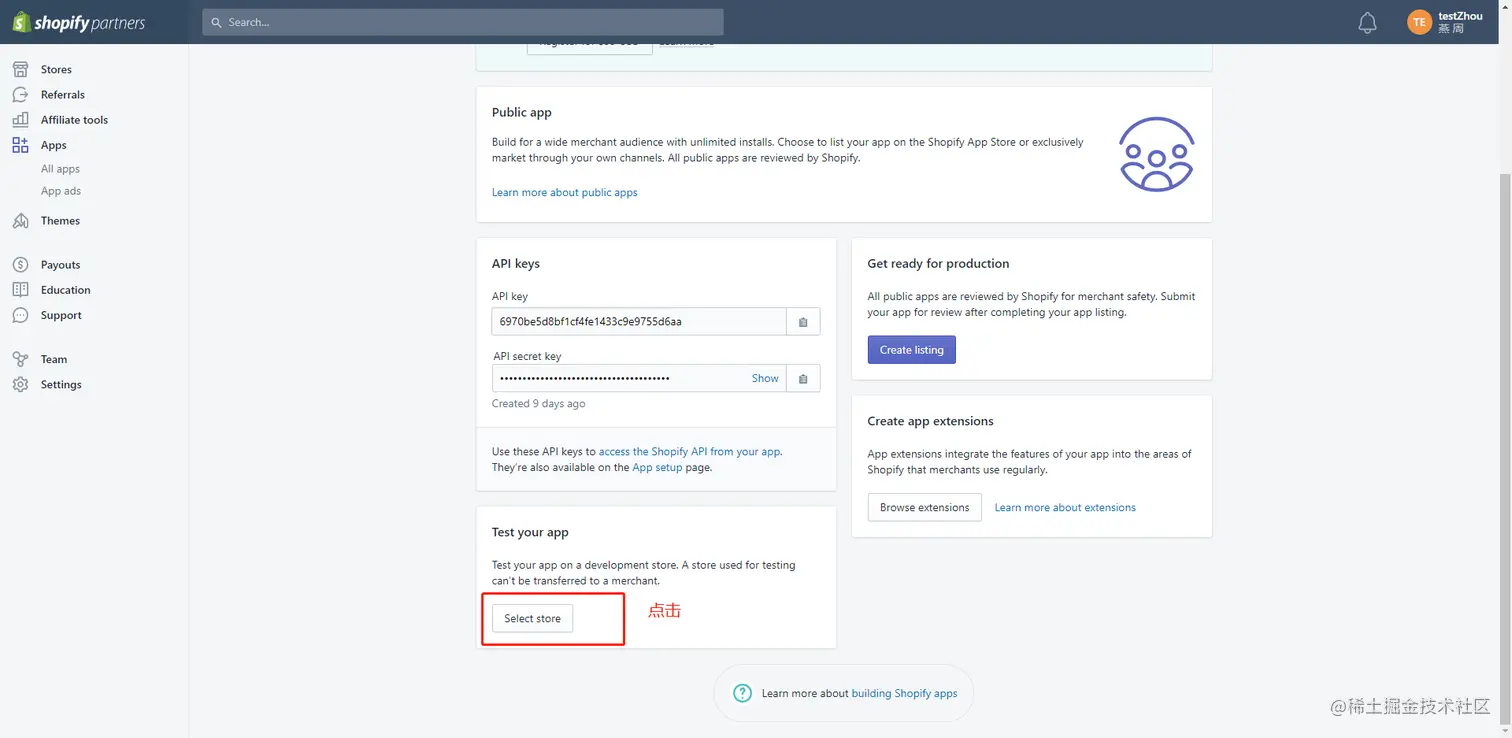Open Learn more about public apps link
1512x738 pixels.
pyautogui.click(x=564, y=192)
